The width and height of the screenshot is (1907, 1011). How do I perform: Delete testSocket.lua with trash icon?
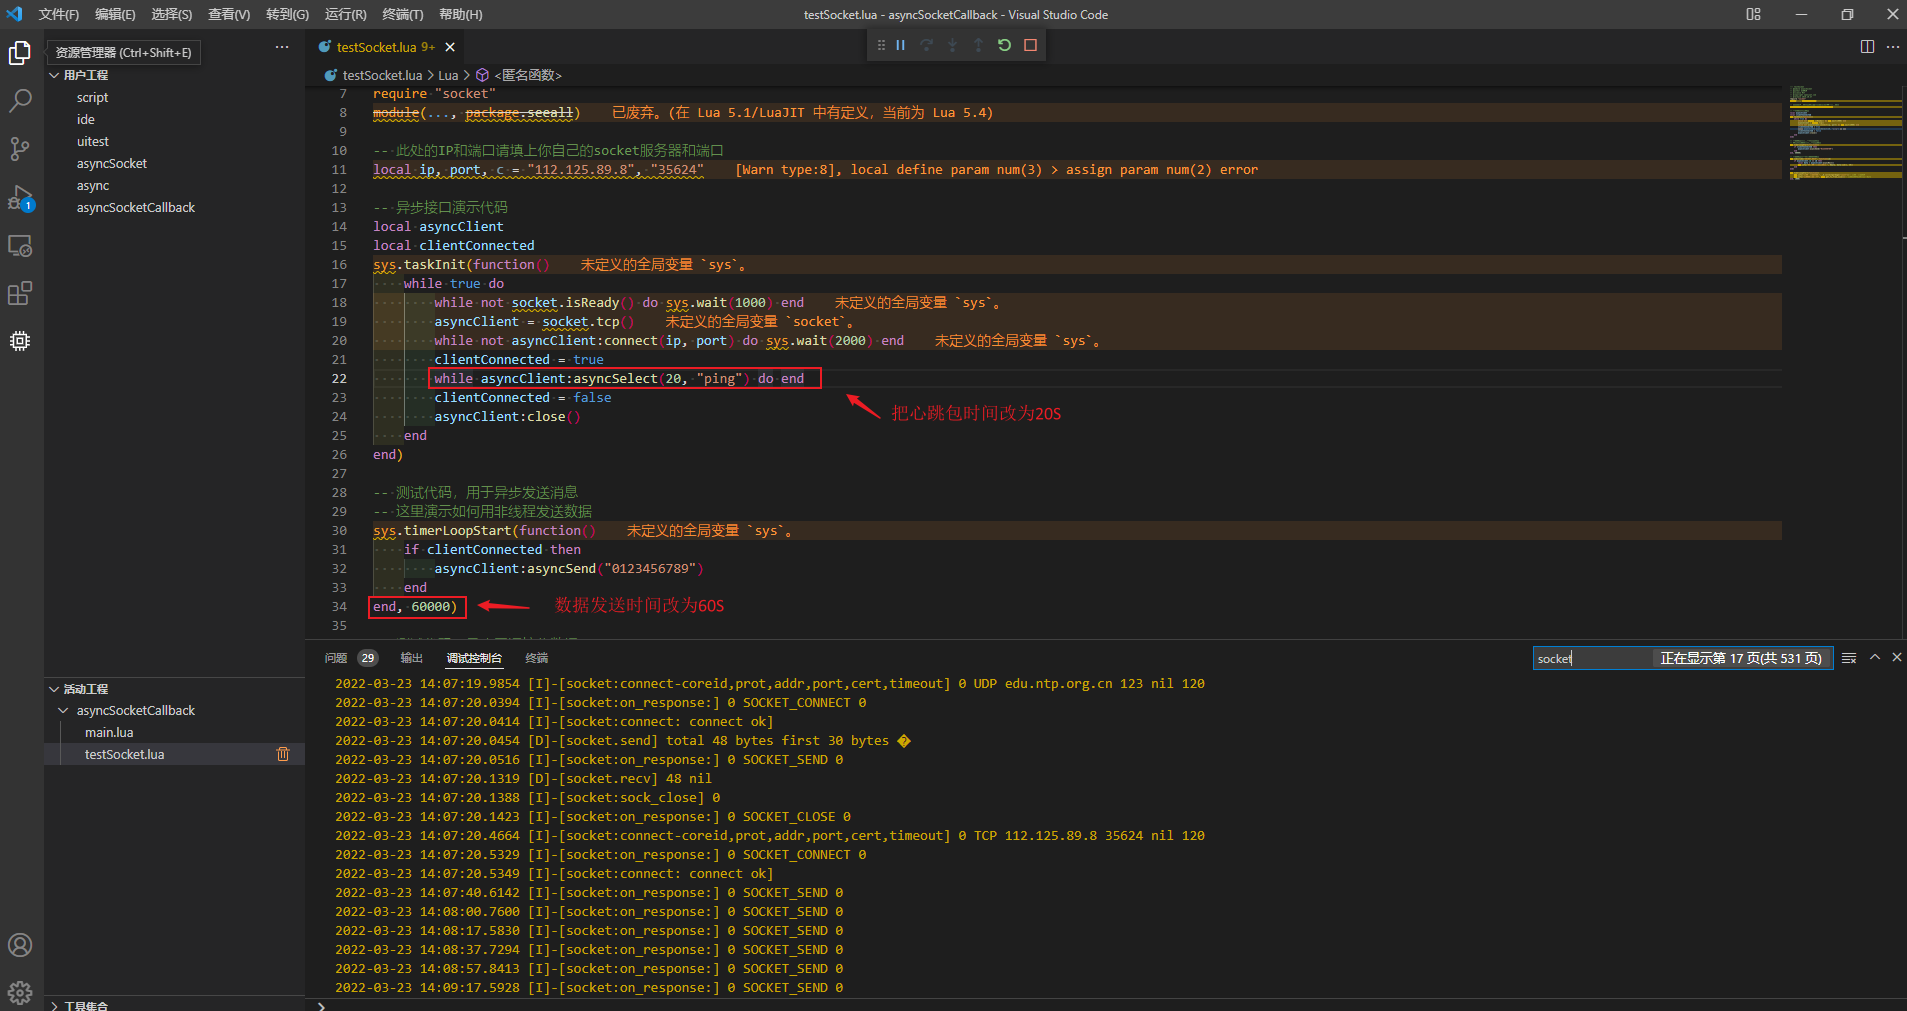(283, 754)
